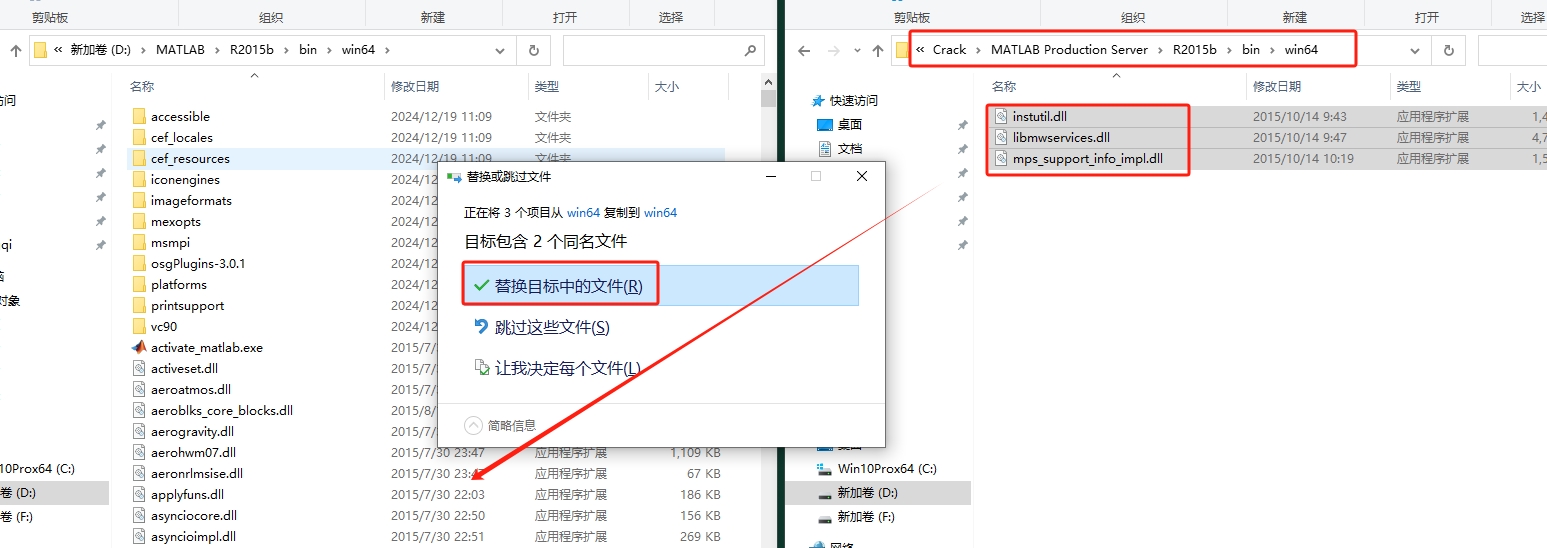Click the « overflow in right address bar

click(920, 50)
